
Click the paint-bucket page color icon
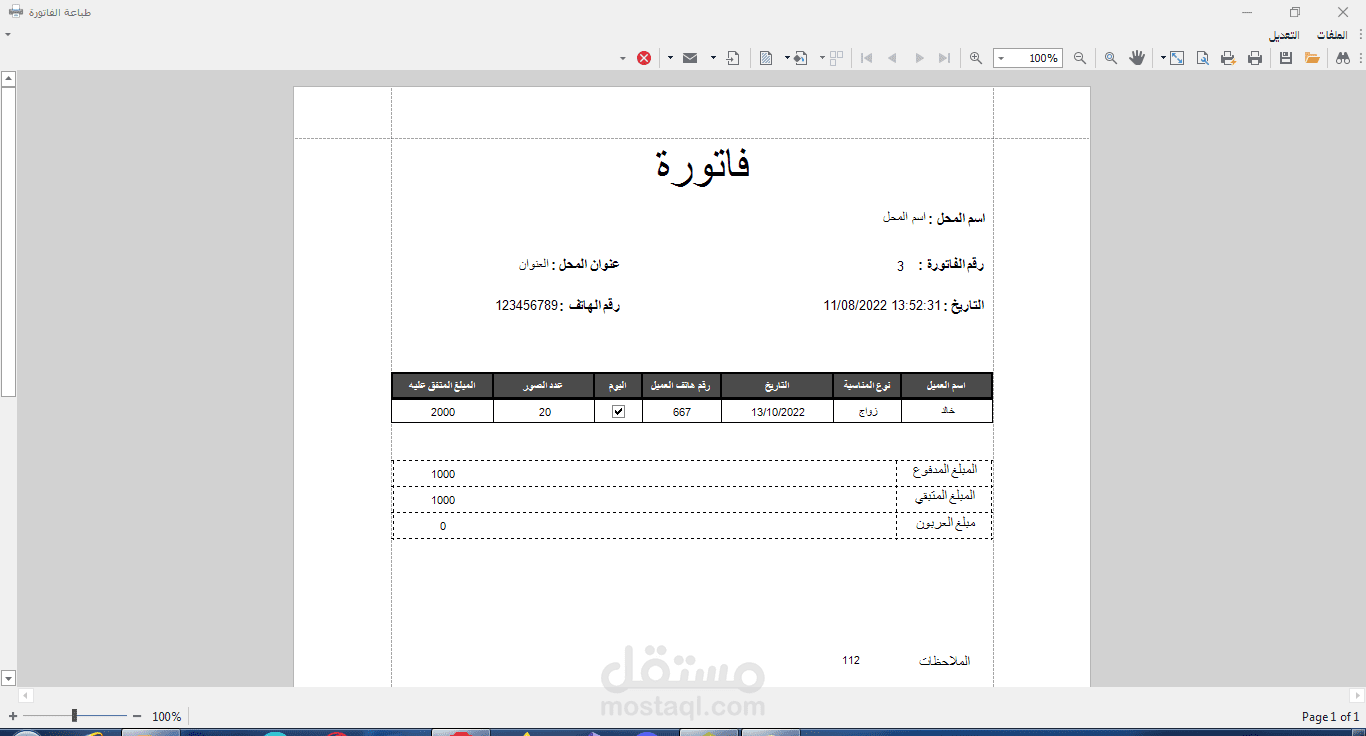pyautogui.click(x=800, y=58)
